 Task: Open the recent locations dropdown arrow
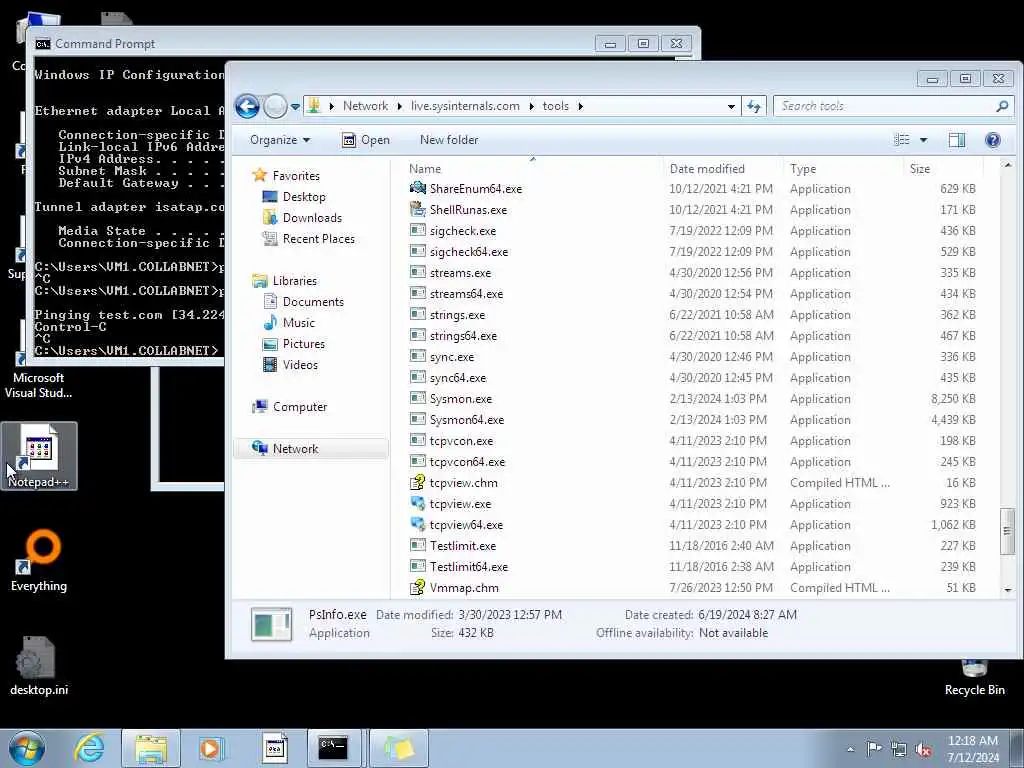(295, 106)
